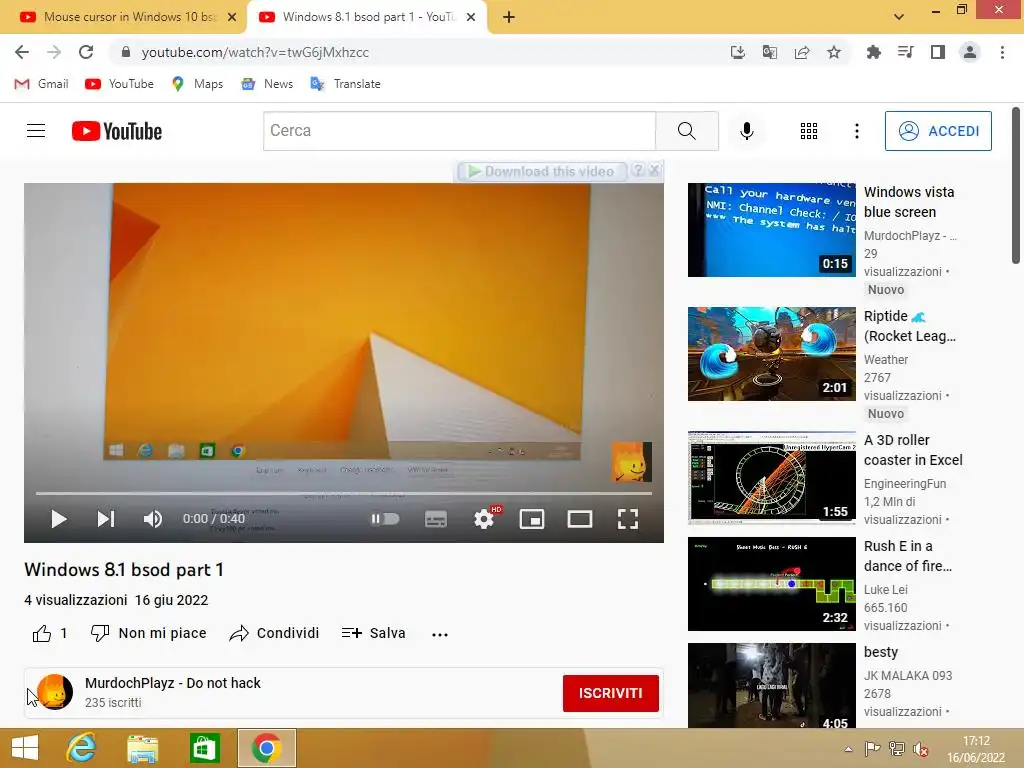
Task: Open more actions ellipsis below video
Action: point(440,634)
